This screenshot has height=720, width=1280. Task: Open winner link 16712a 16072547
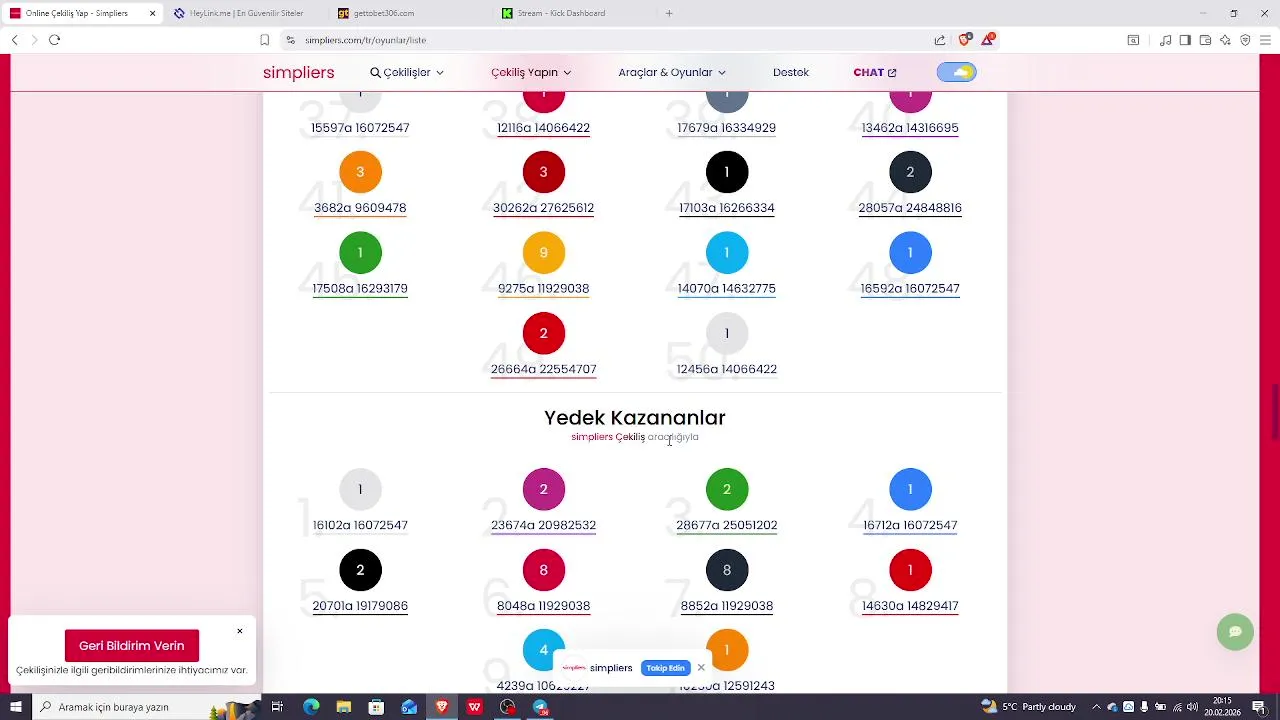[910, 525]
